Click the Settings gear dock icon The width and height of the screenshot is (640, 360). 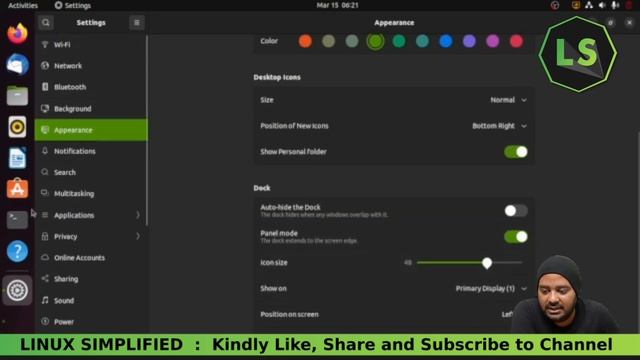(17, 290)
